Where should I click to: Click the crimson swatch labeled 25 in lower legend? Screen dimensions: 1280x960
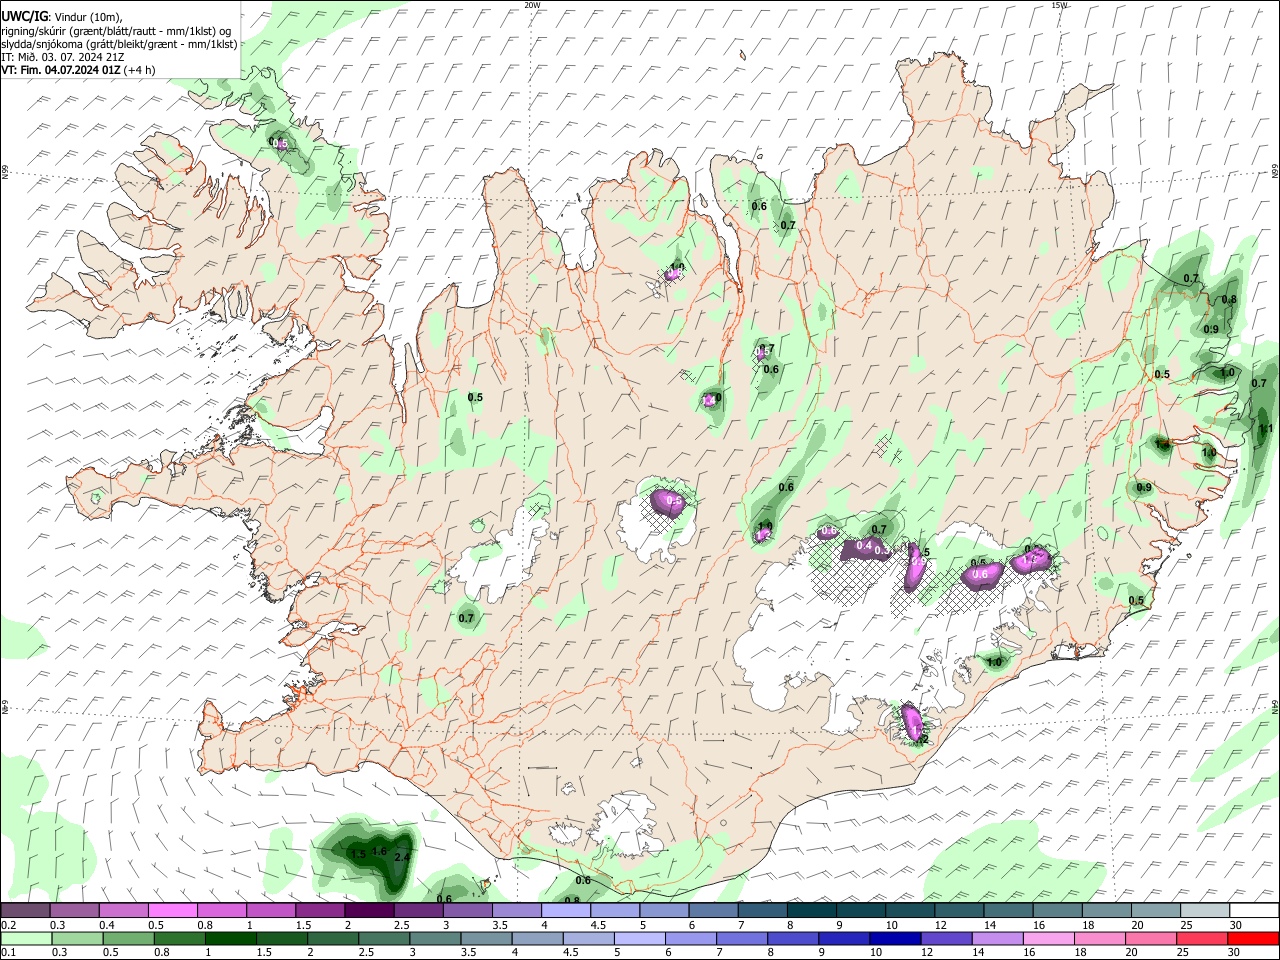click(1203, 939)
